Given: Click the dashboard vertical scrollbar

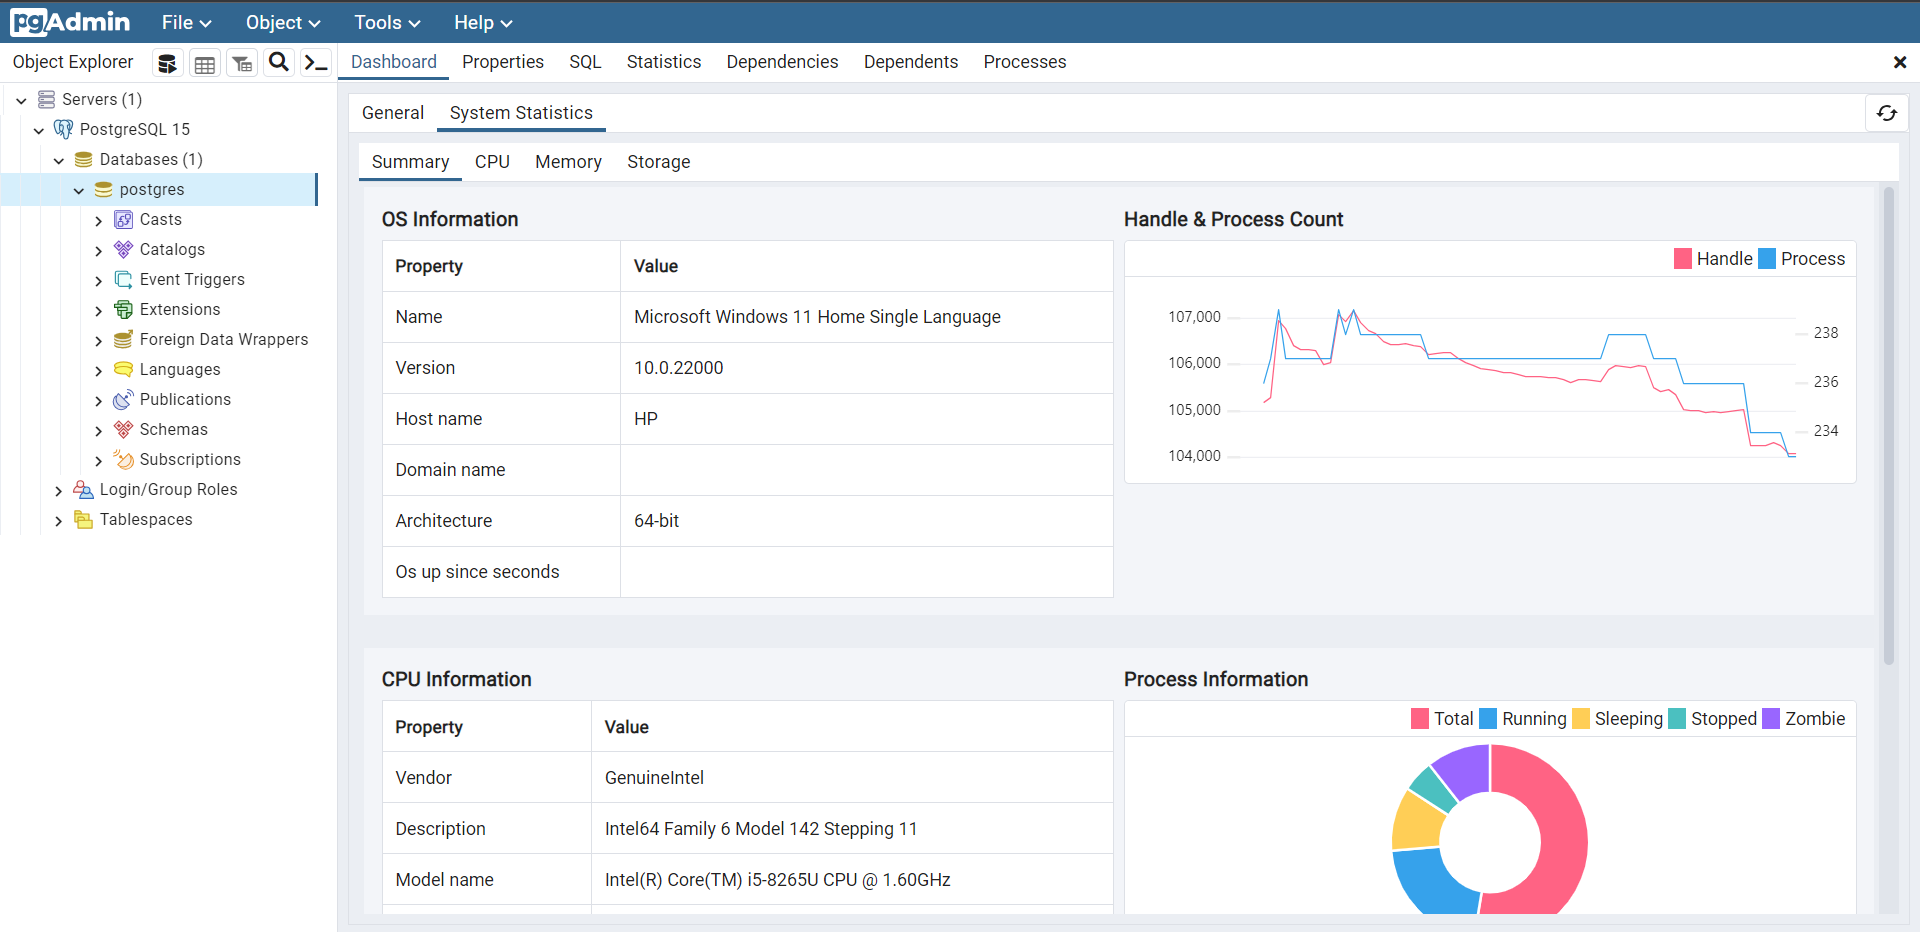Looking at the screenshot, I should tap(1889, 427).
